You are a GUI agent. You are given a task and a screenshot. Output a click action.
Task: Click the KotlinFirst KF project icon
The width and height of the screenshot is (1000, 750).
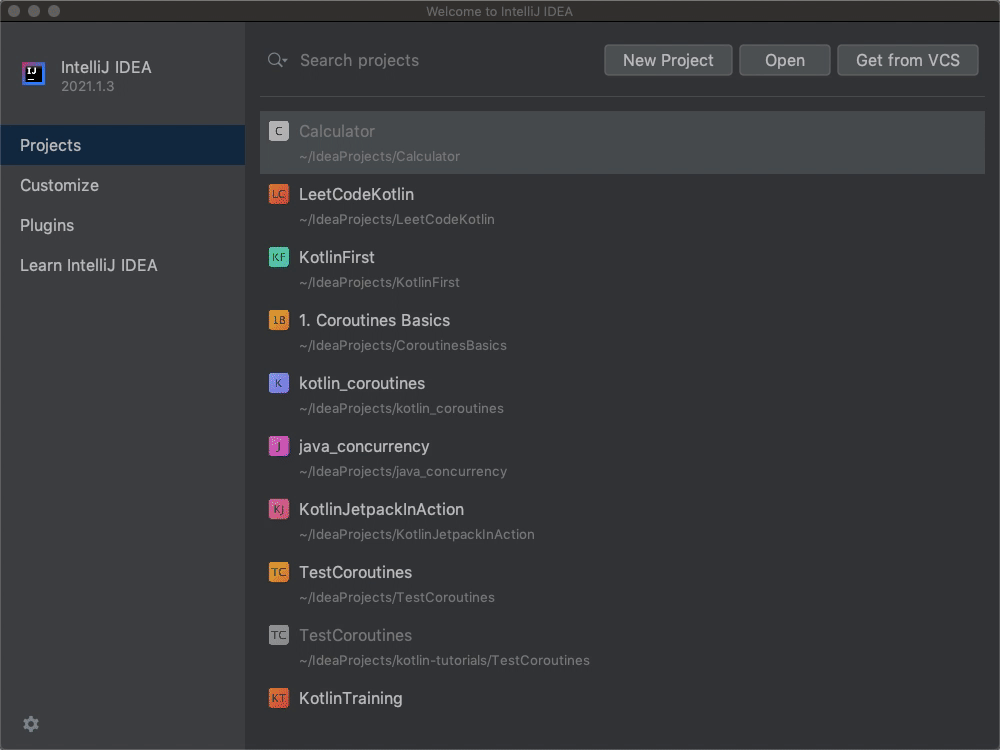(279, 257)
